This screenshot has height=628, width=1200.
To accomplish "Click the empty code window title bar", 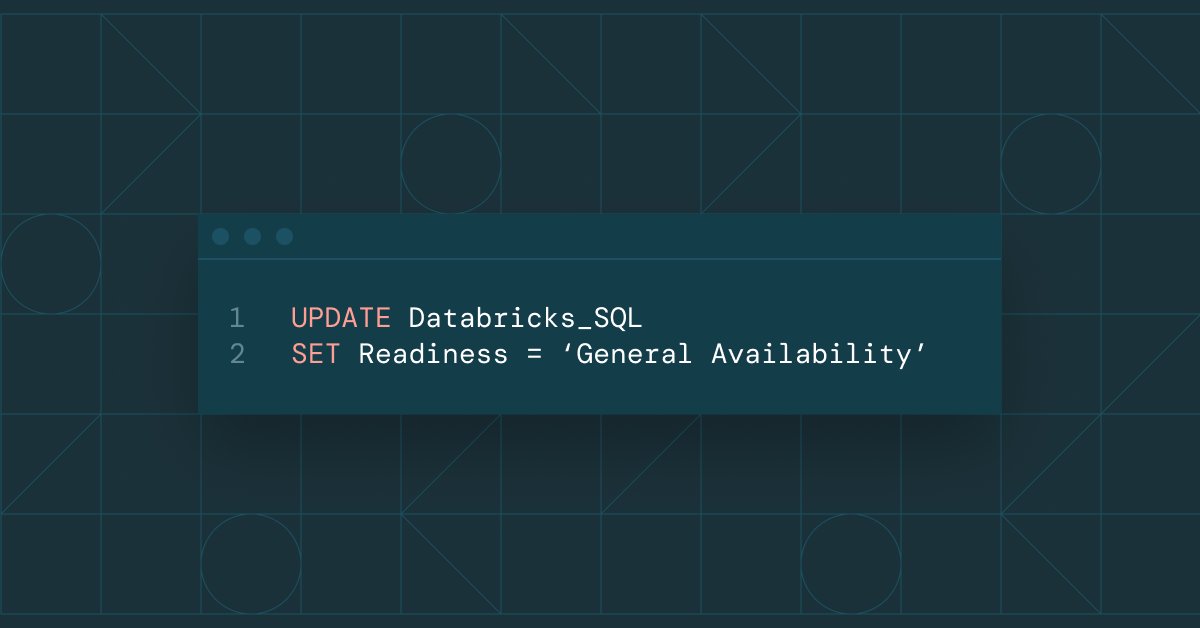I will coord(640,237).
